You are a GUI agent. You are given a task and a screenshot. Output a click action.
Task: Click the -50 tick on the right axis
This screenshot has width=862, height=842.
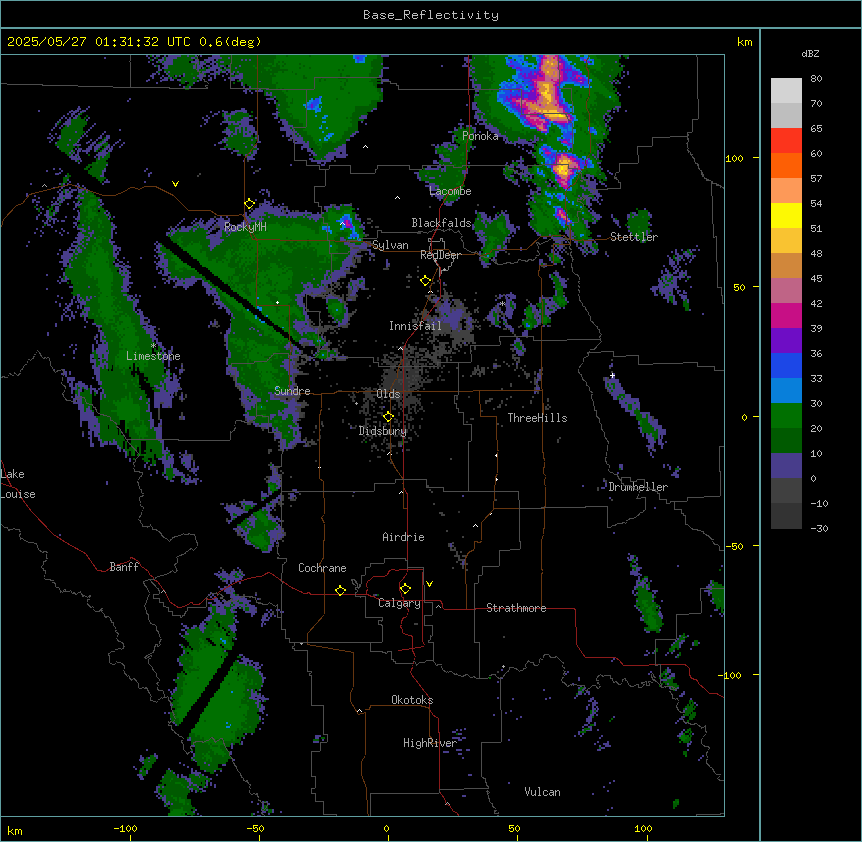[x=733, y=546]
